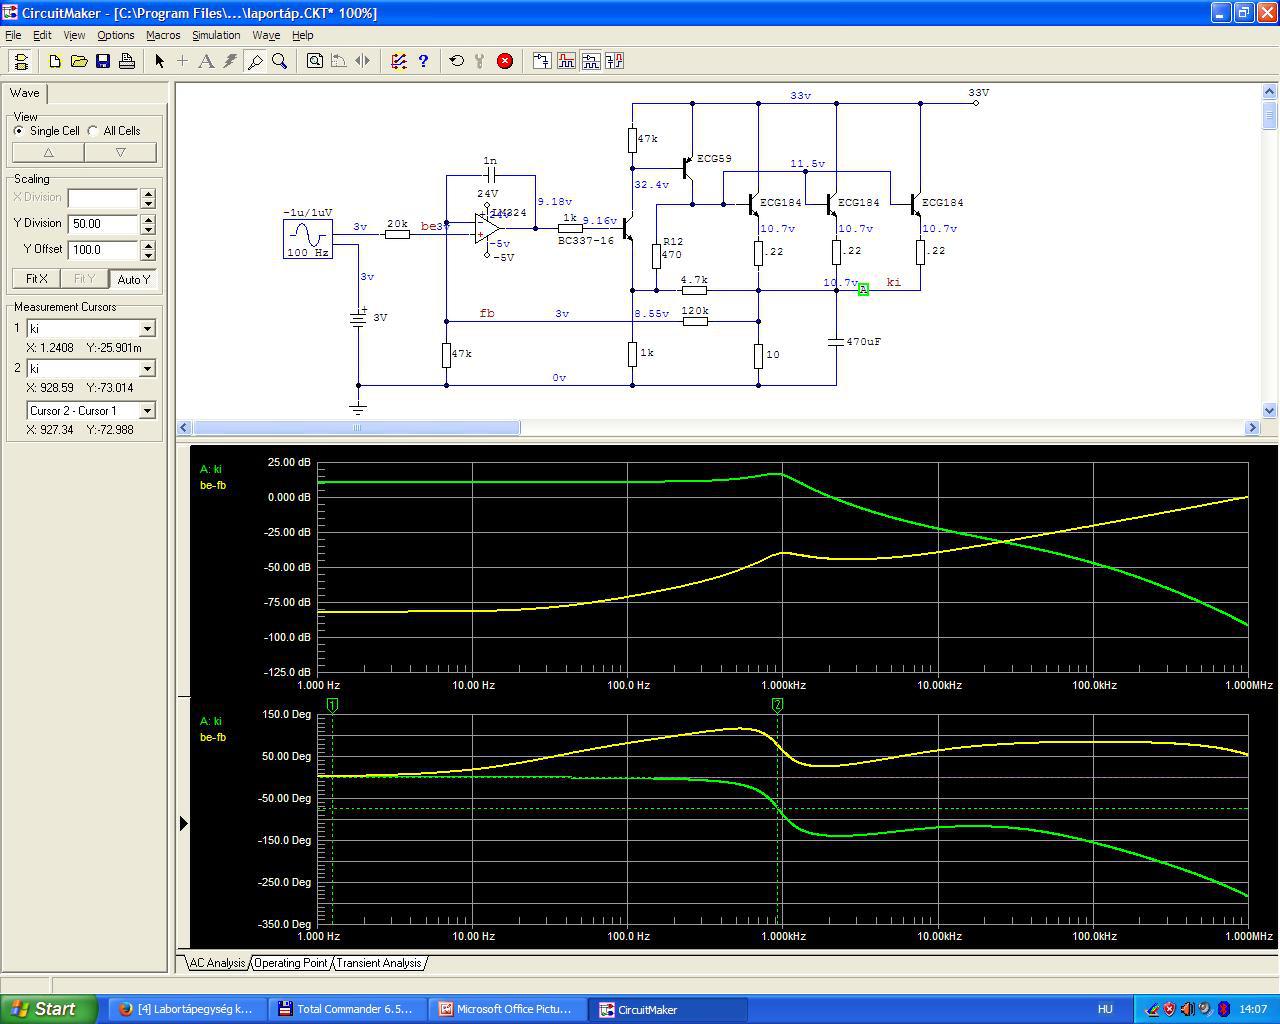Click the Print toolbar icon
Viewport: 1280px width, 1024px height.
pos(127,61)
